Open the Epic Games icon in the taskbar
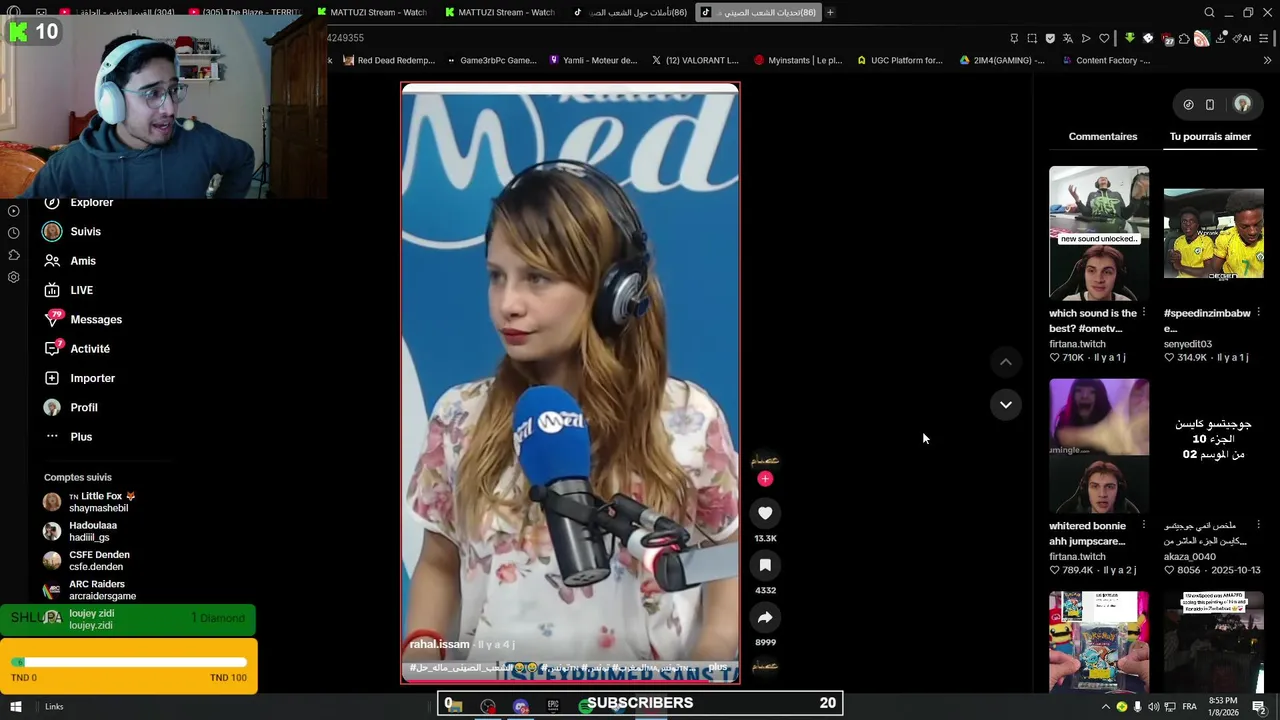This screenshot has height=720, width=1280. (553, 706)
